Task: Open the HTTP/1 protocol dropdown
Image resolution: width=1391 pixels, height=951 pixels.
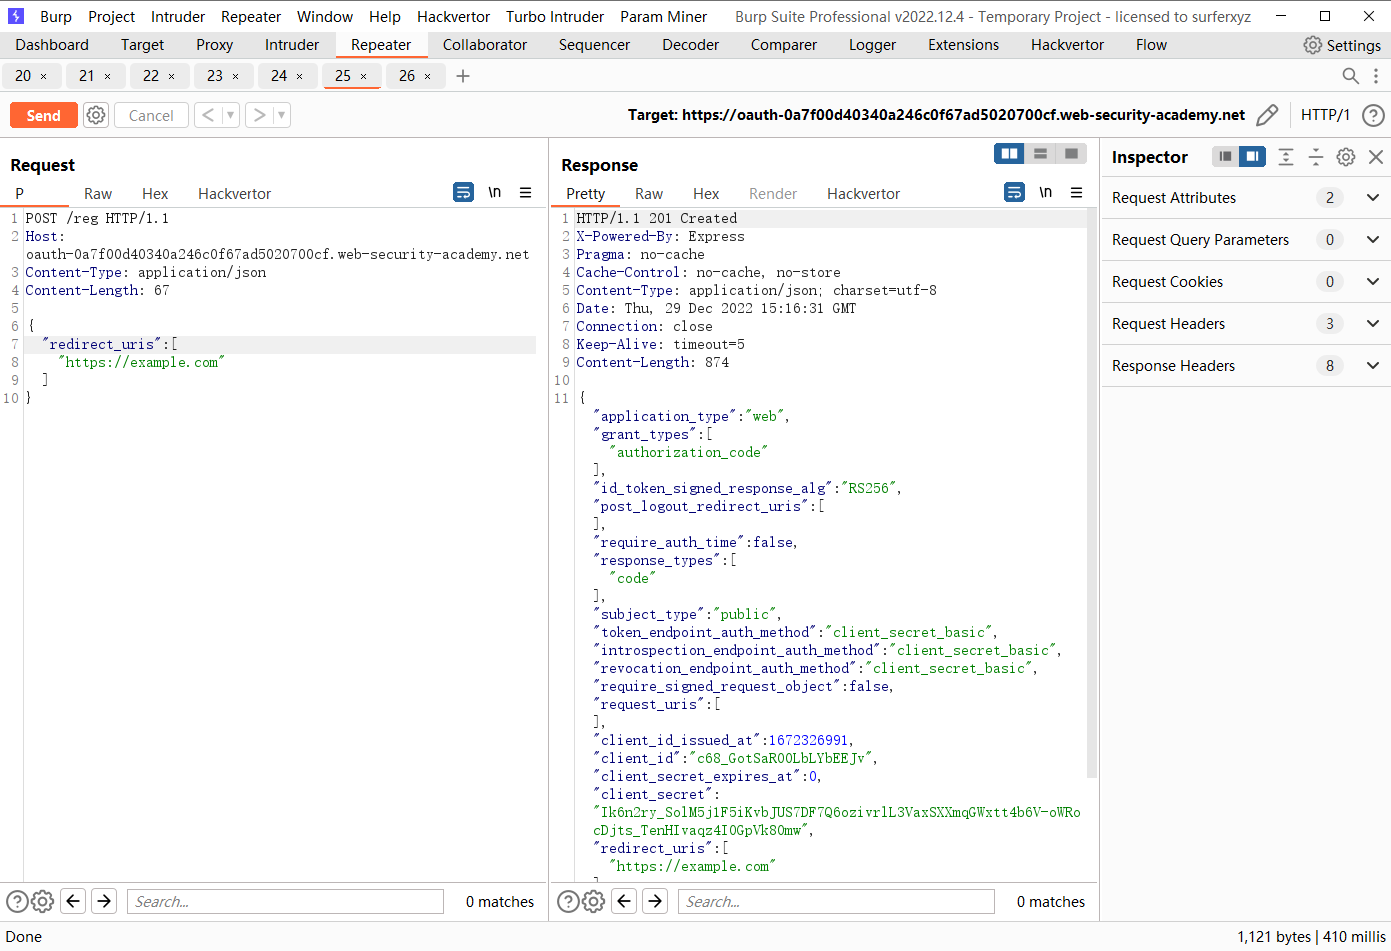Action: [1325, 114]
